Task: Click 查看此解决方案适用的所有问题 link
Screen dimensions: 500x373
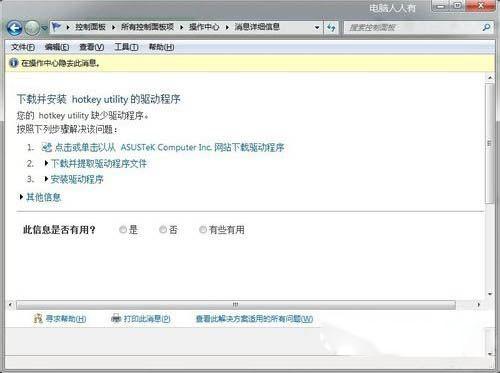Action: point(254,319)
